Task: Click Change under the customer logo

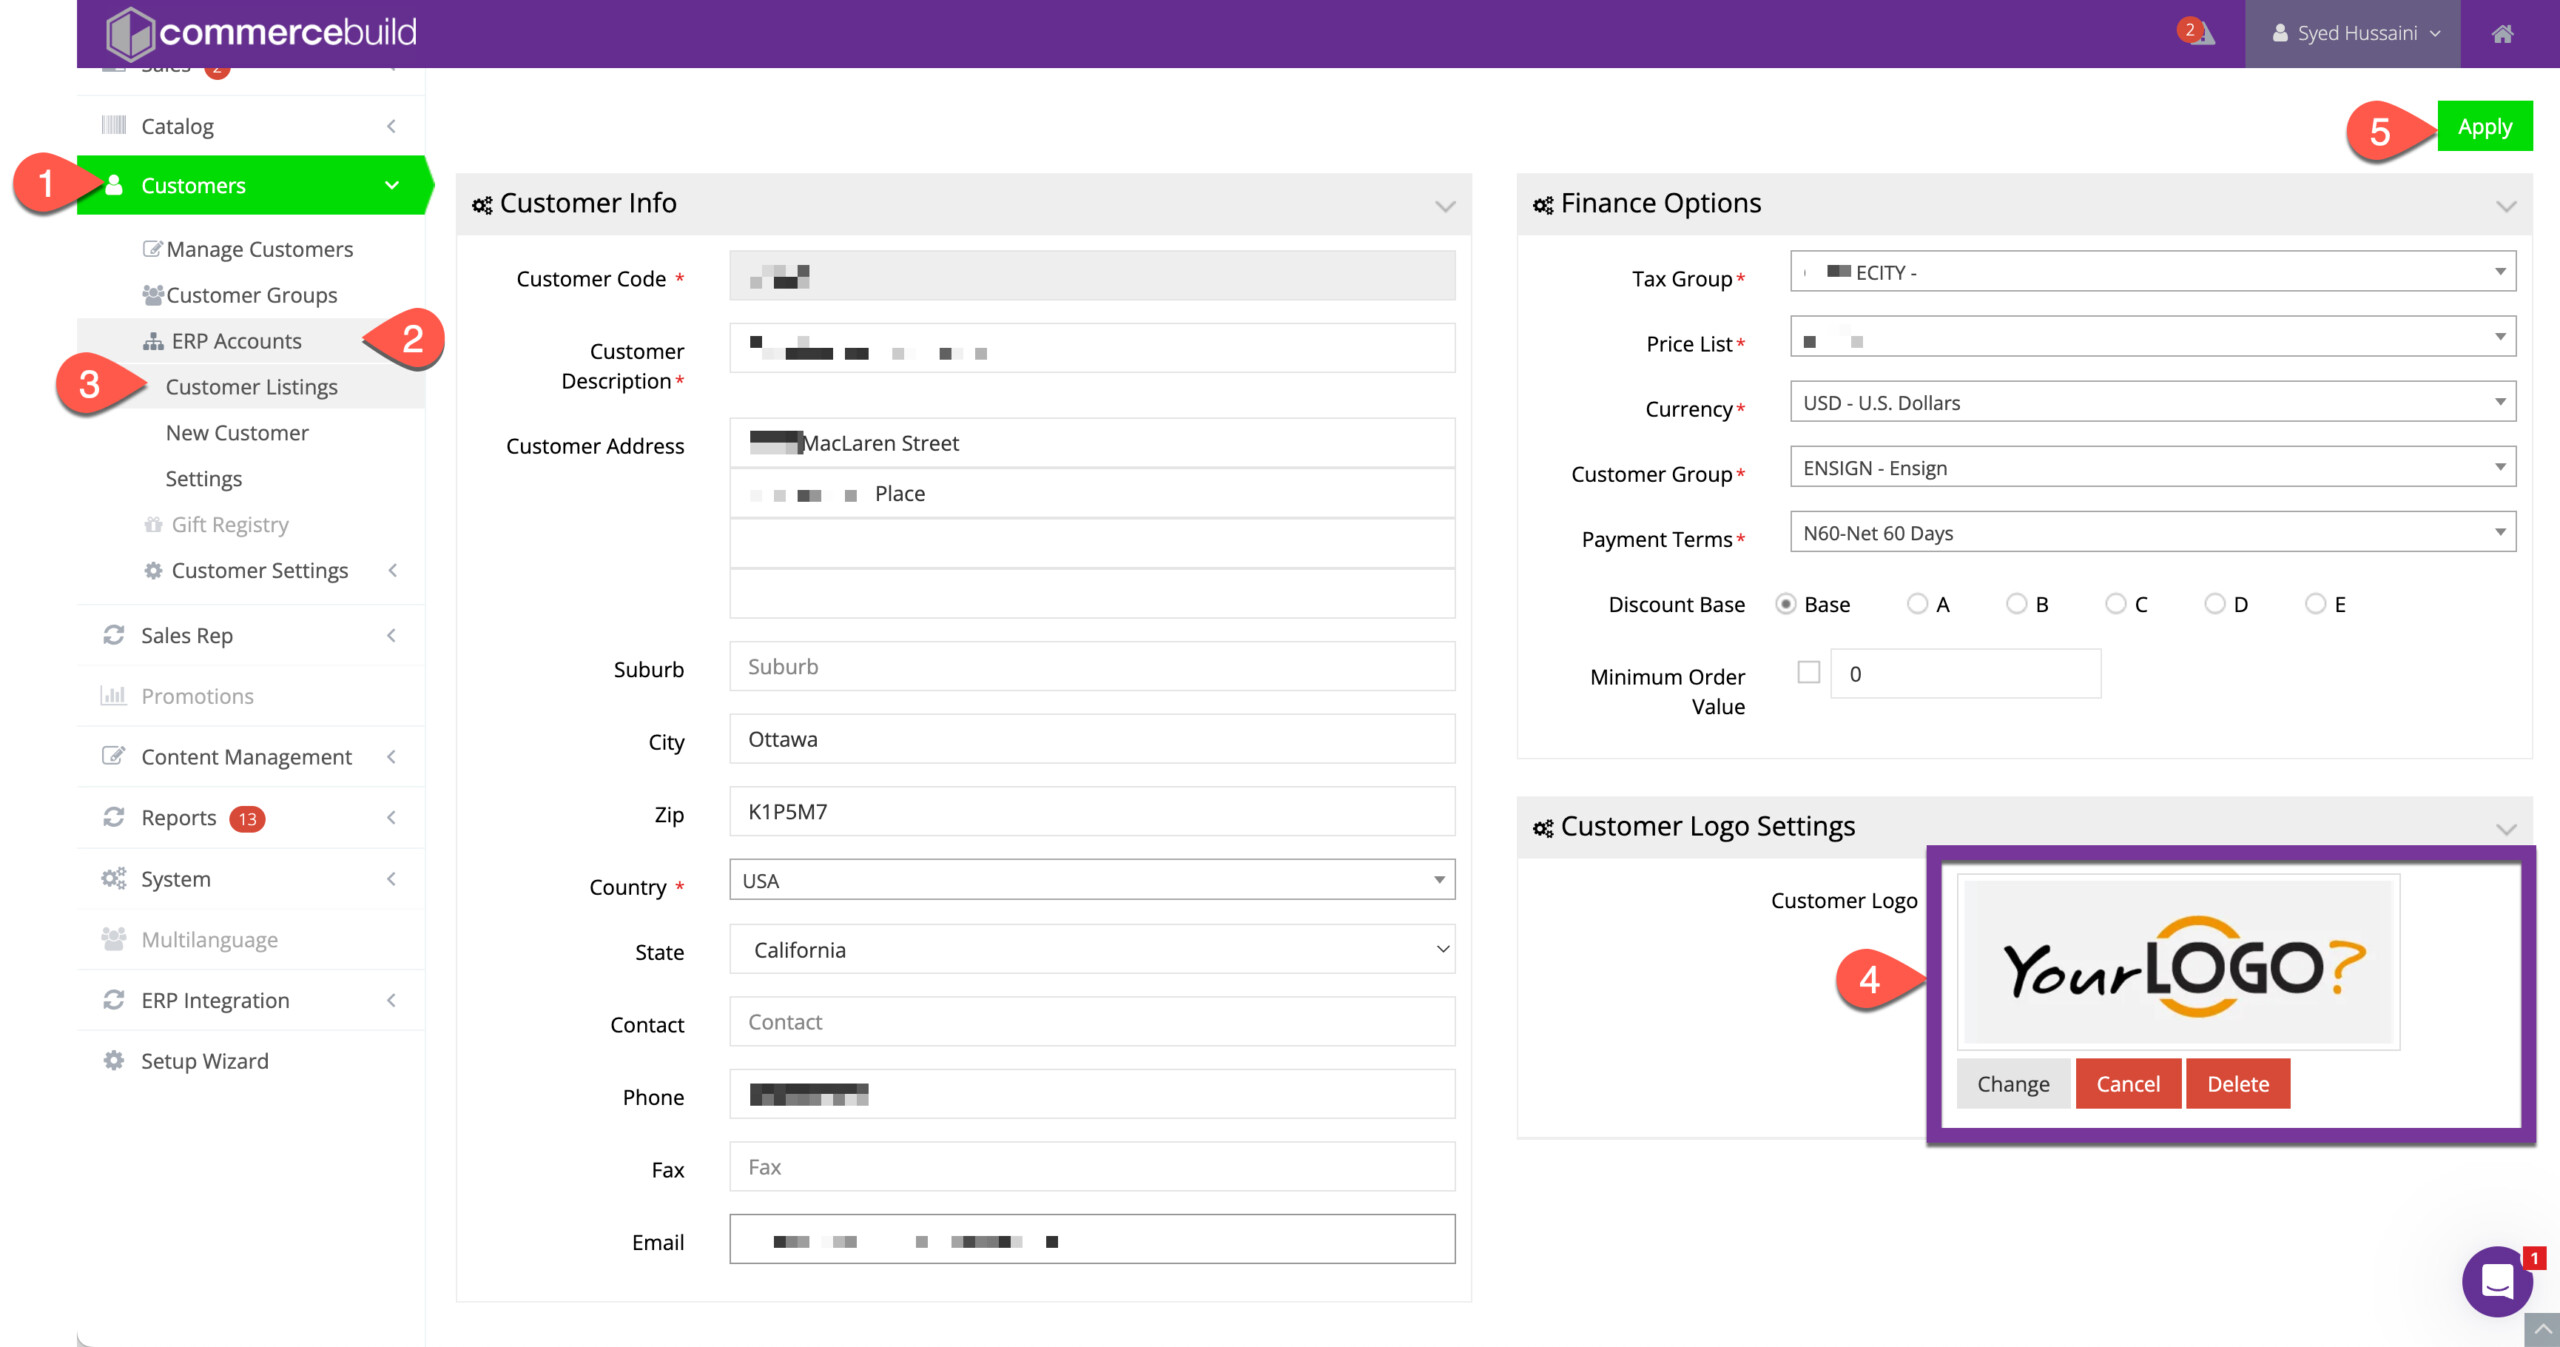Action: coord(2012,1084)
